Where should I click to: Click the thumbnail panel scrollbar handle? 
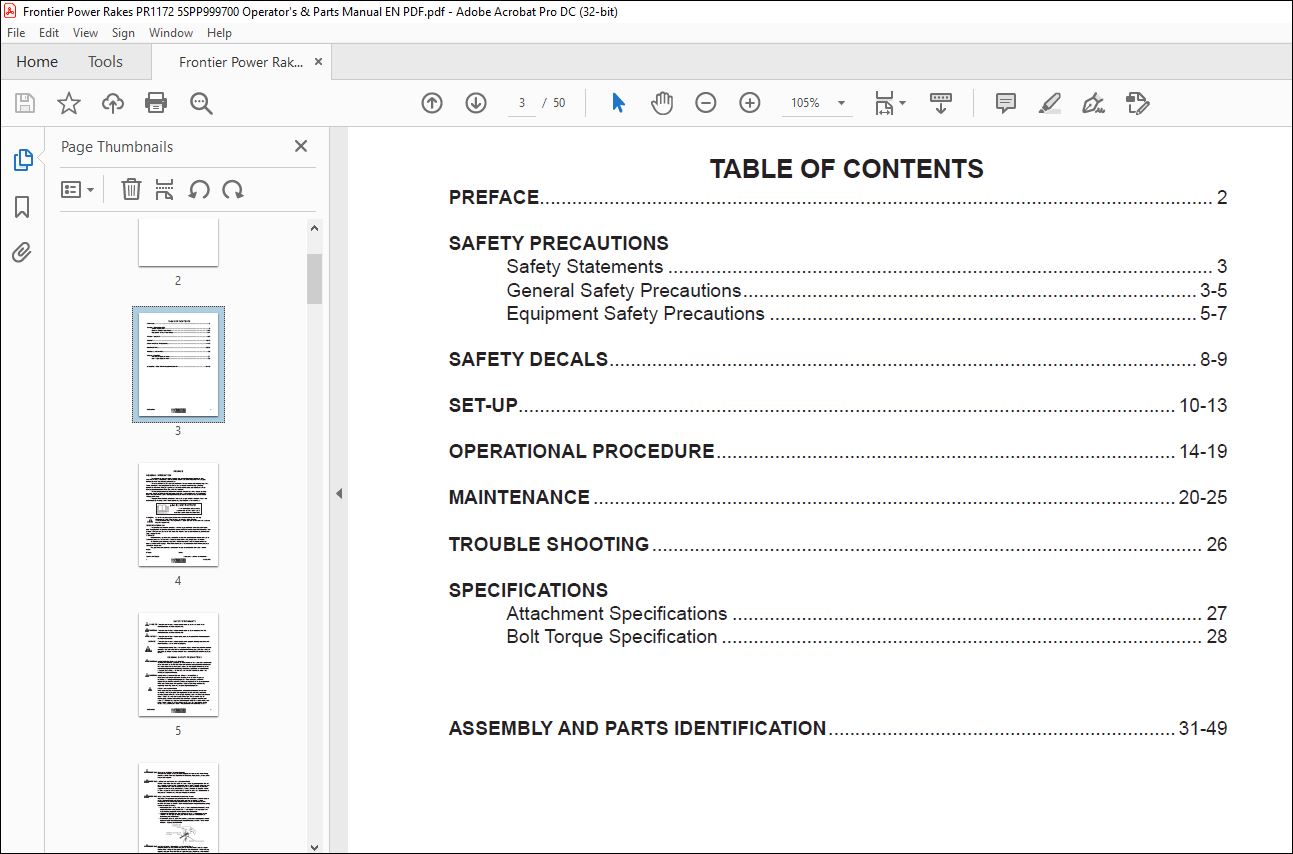(315, 279)
